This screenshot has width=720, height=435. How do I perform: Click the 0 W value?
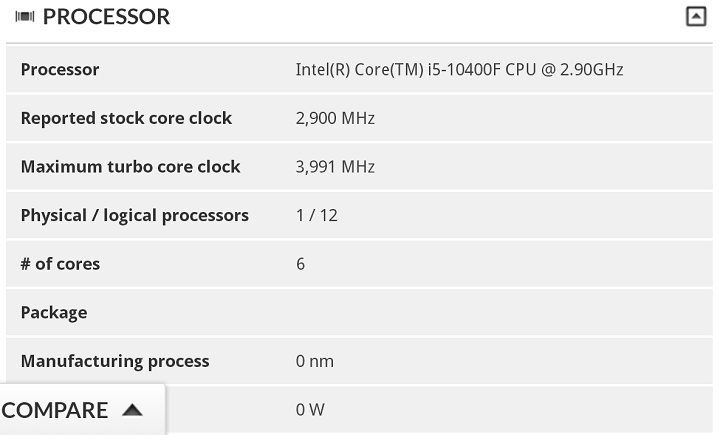coord(310,410)
